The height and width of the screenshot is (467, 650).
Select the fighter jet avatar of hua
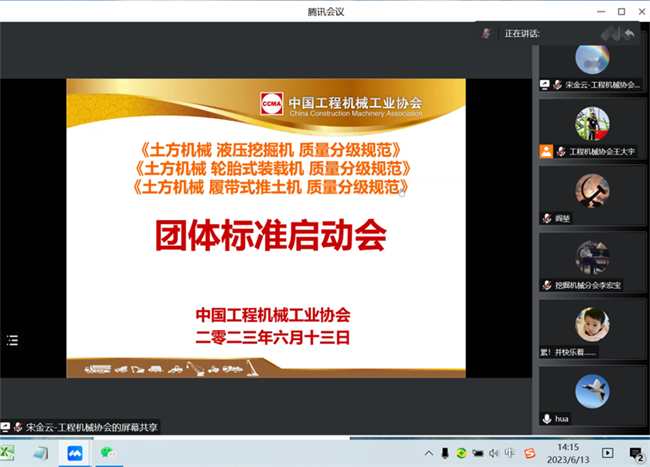click(x=592, y=391)
